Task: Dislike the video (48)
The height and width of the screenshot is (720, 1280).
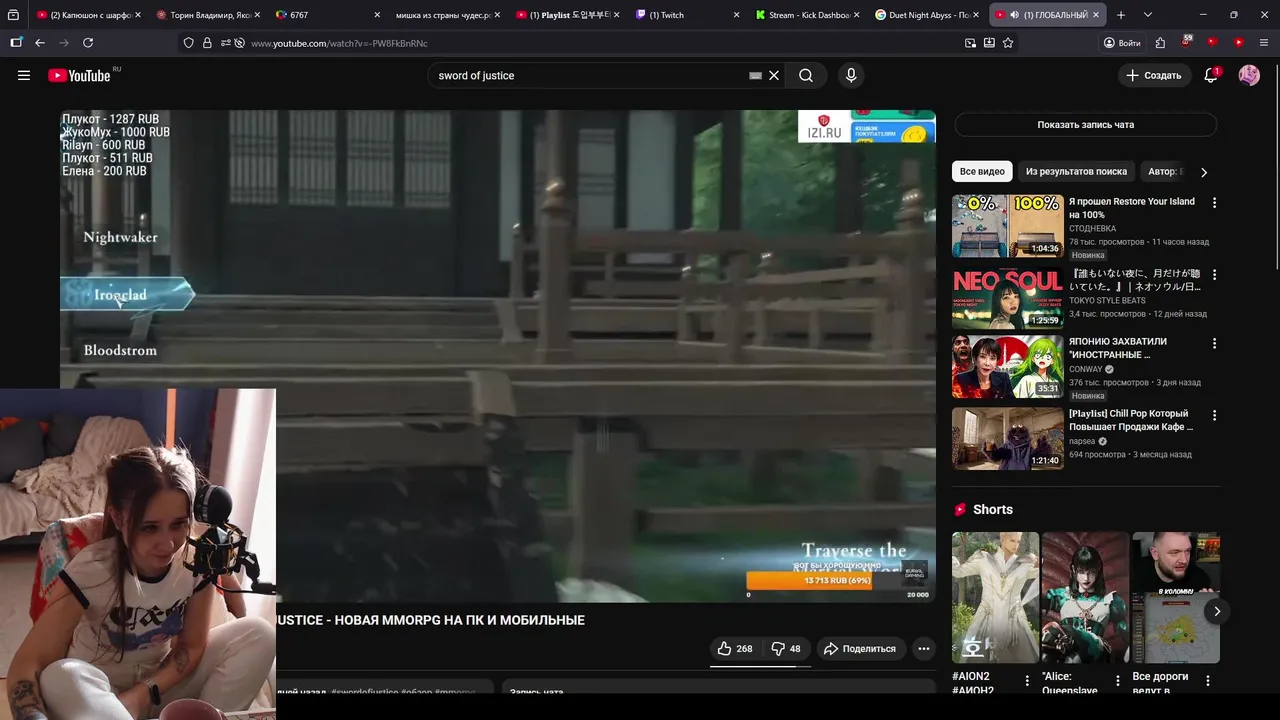Action: click(x=786, y=649)
